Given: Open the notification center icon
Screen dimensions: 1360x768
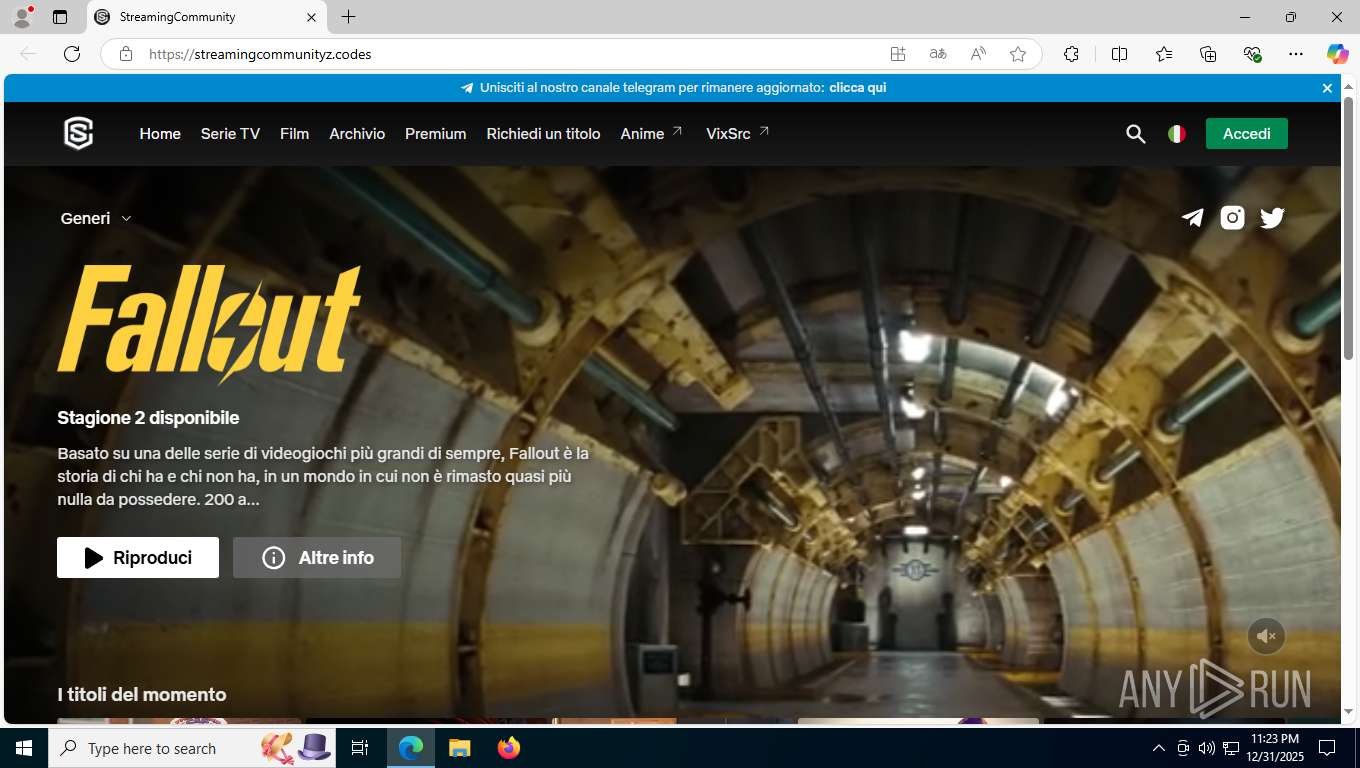Looking at the screenshot, I should point(1327,748).
